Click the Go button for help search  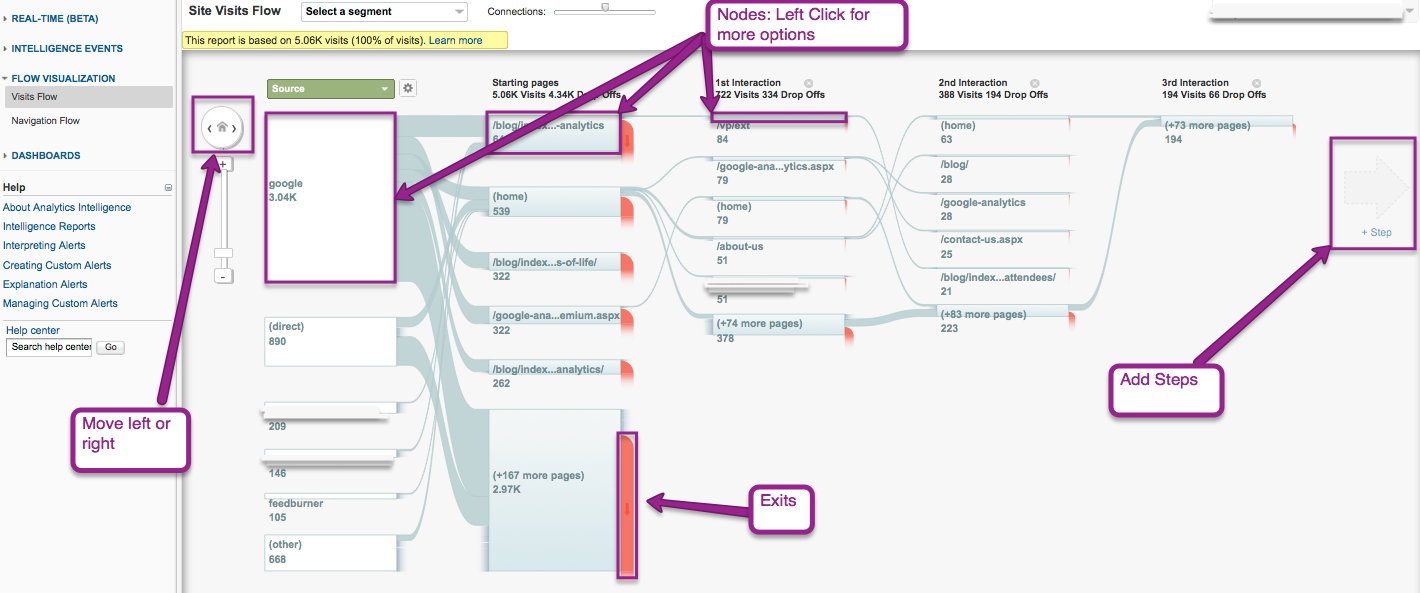[x=111, y=347]
